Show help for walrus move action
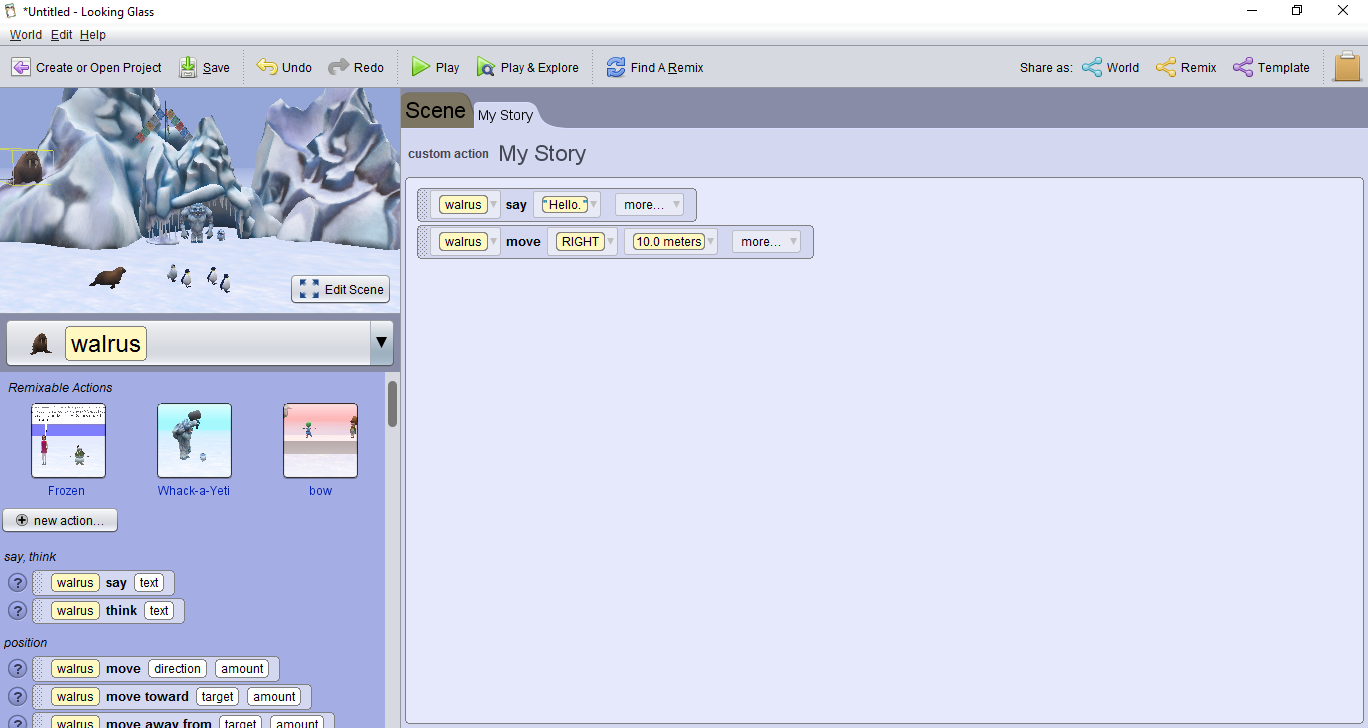This screenshot has height=728, width=1368. [17, 669]
